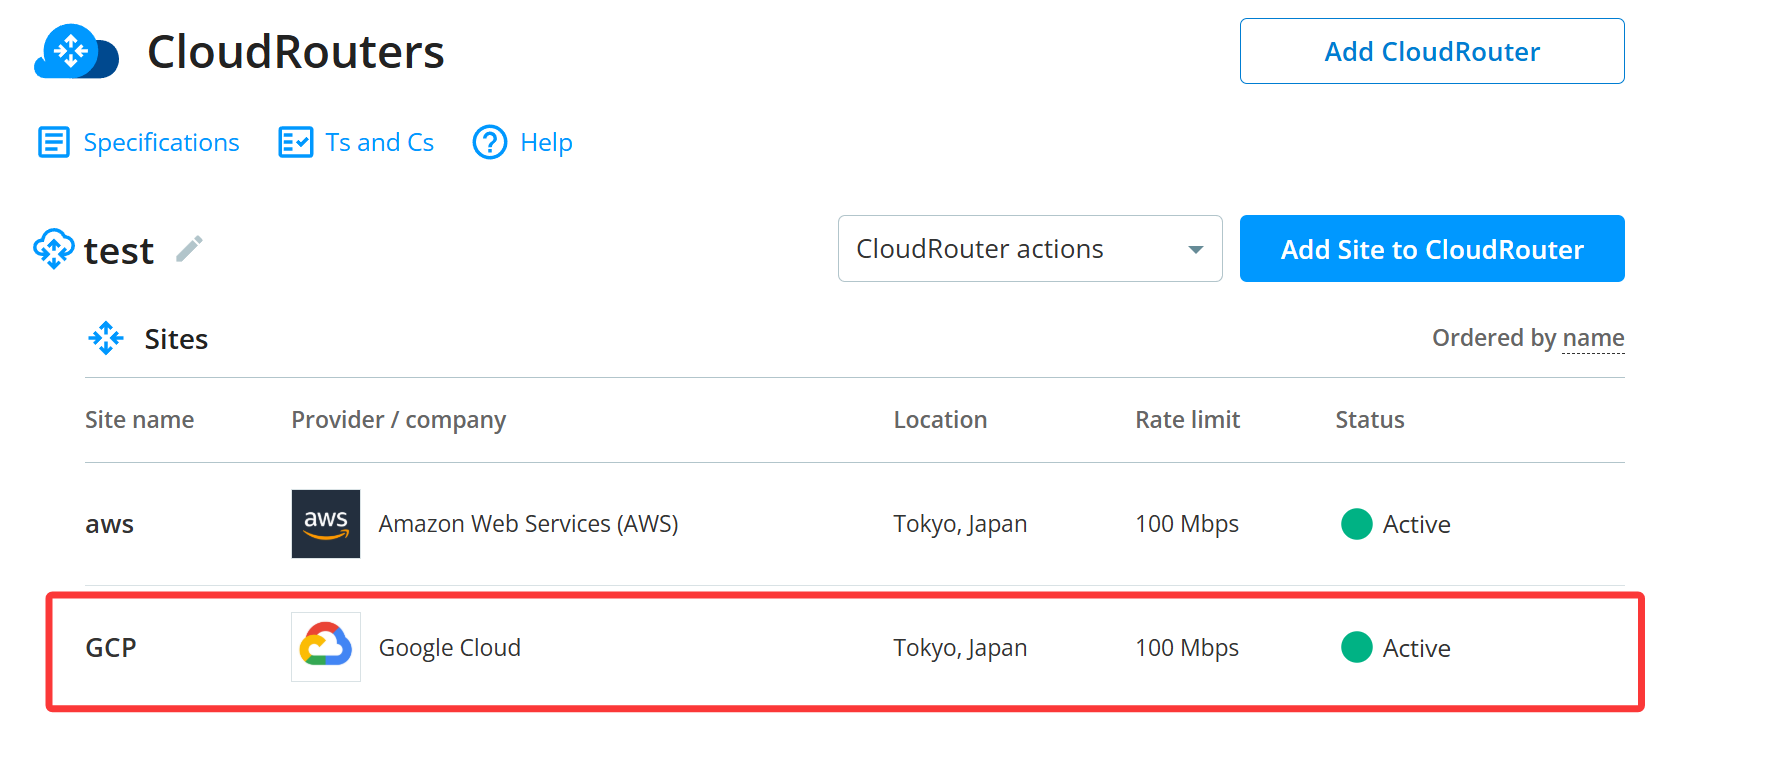Click the AWS provider logo
Image resolution: width=1780 pixels, height=781 pixels.
click(x=326, y=524)
